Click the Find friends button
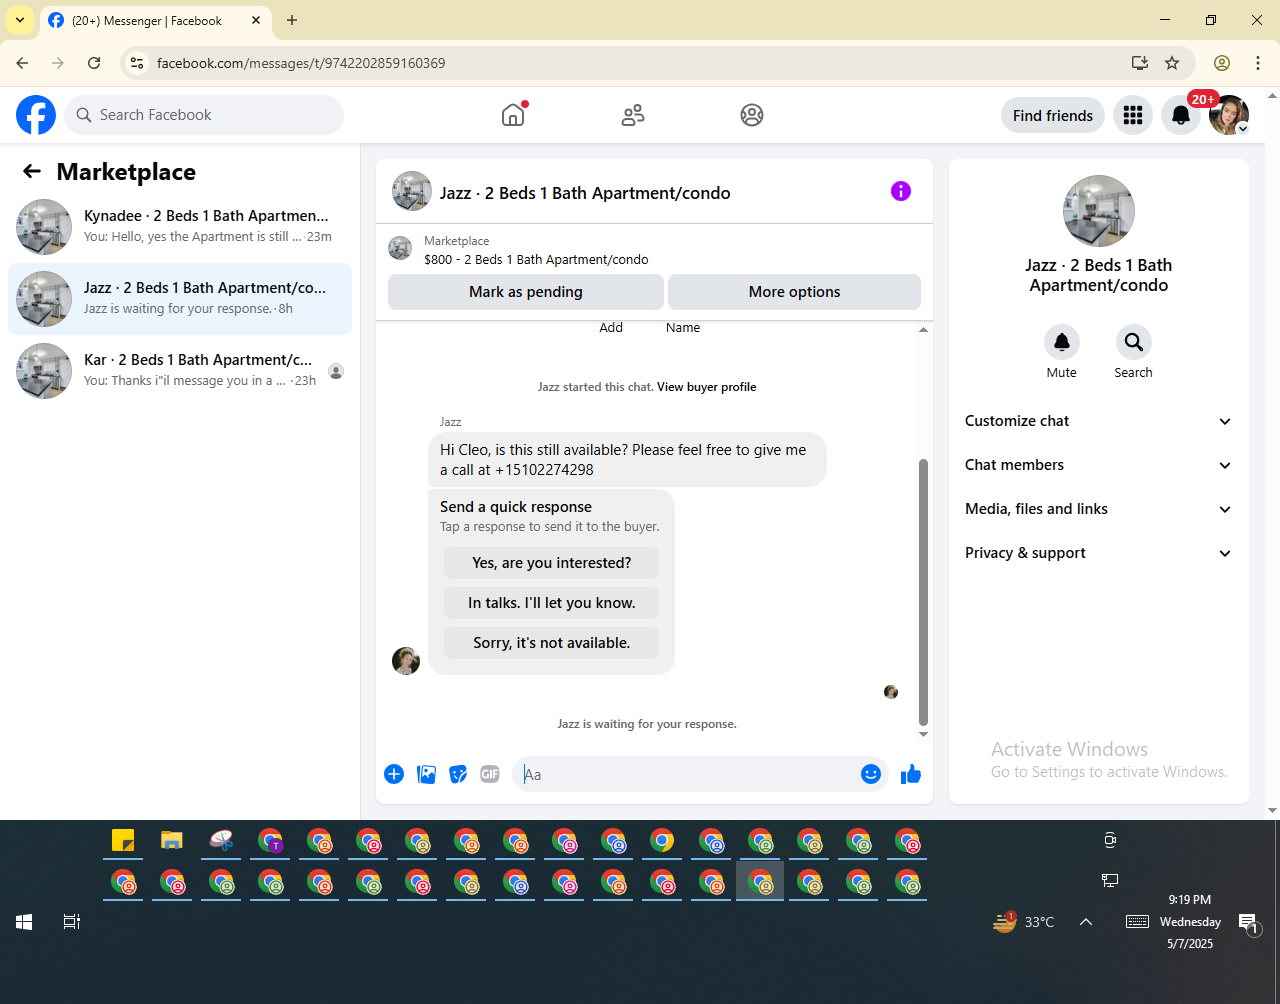This screenshot has width=1280, height=1004. click(1053, 115)
